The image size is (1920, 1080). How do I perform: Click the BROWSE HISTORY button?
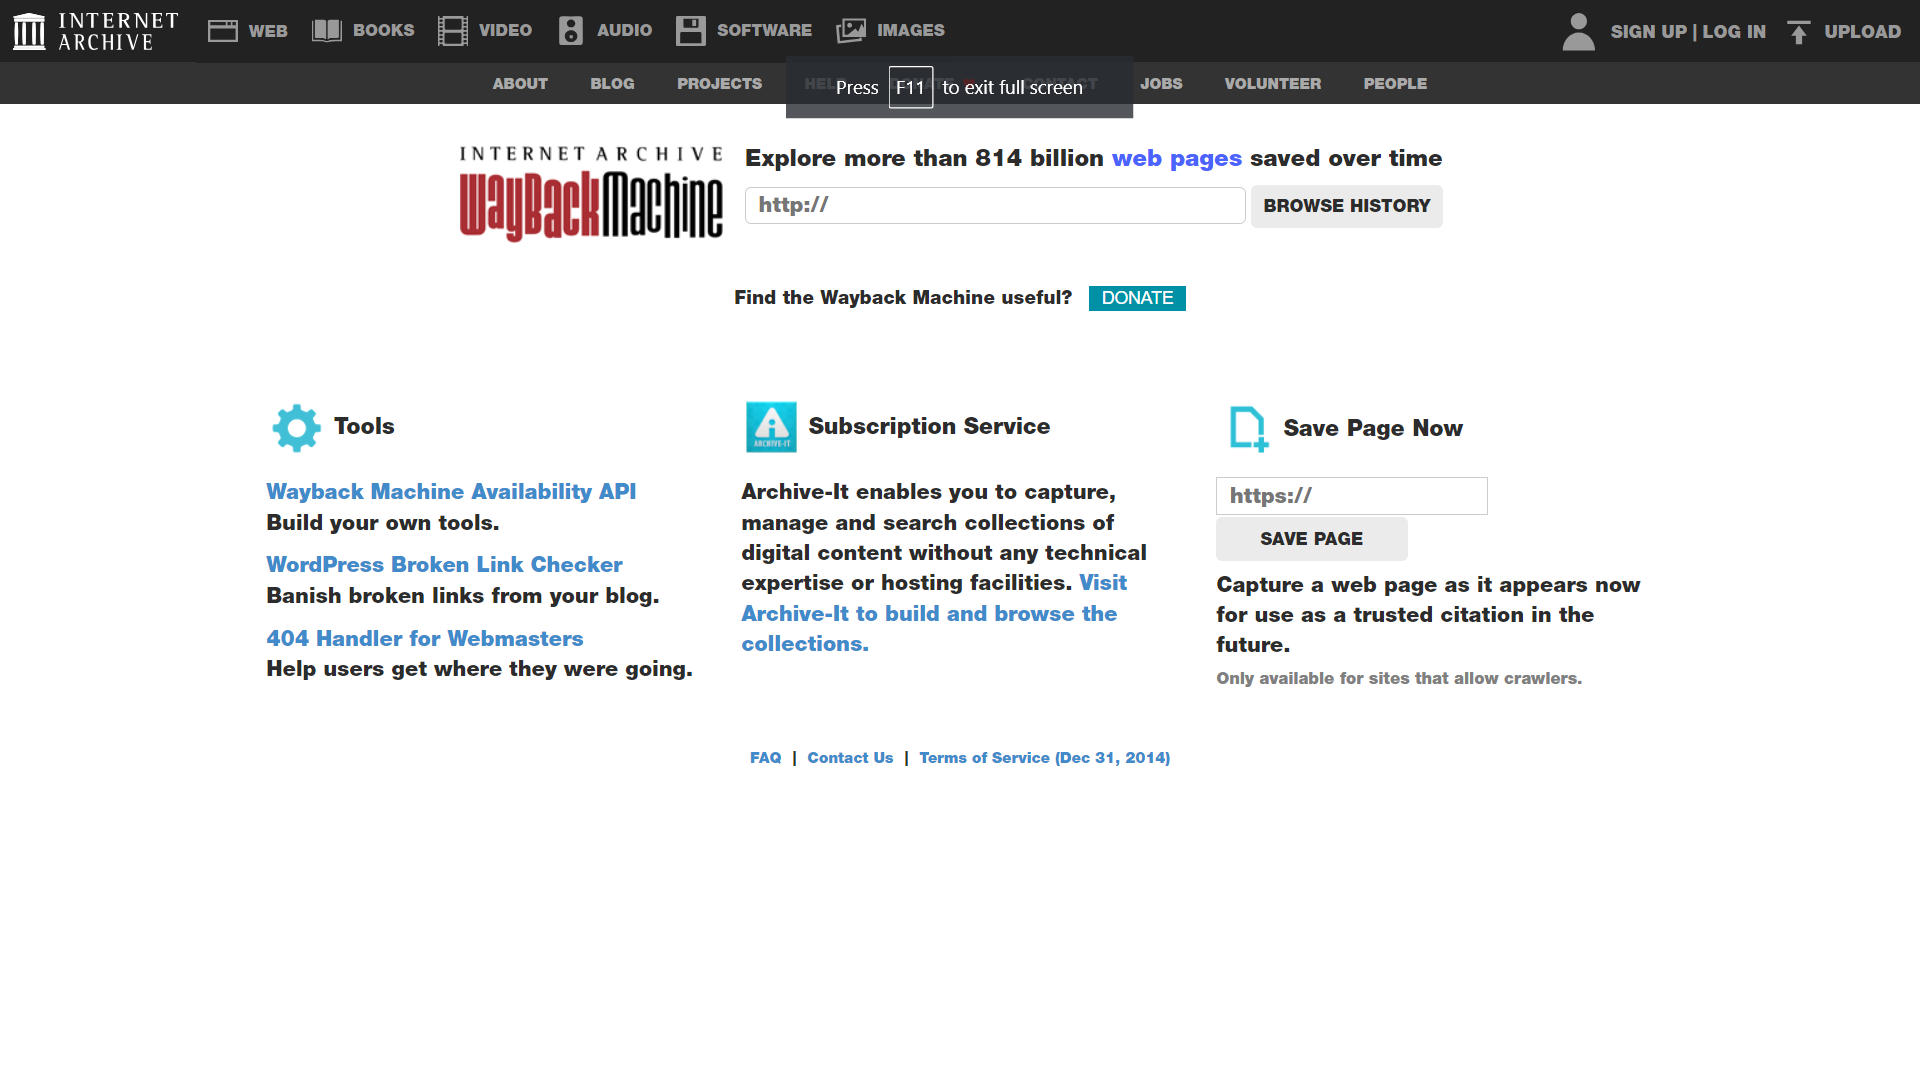1347,206
